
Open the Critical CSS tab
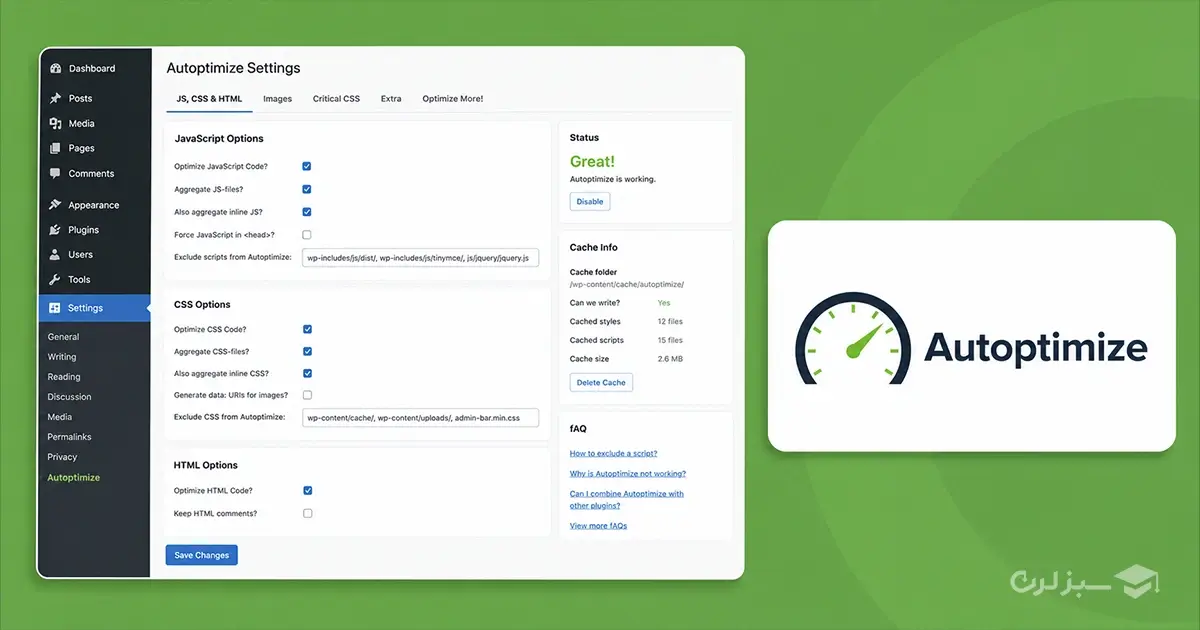click(x=336, y=99)
